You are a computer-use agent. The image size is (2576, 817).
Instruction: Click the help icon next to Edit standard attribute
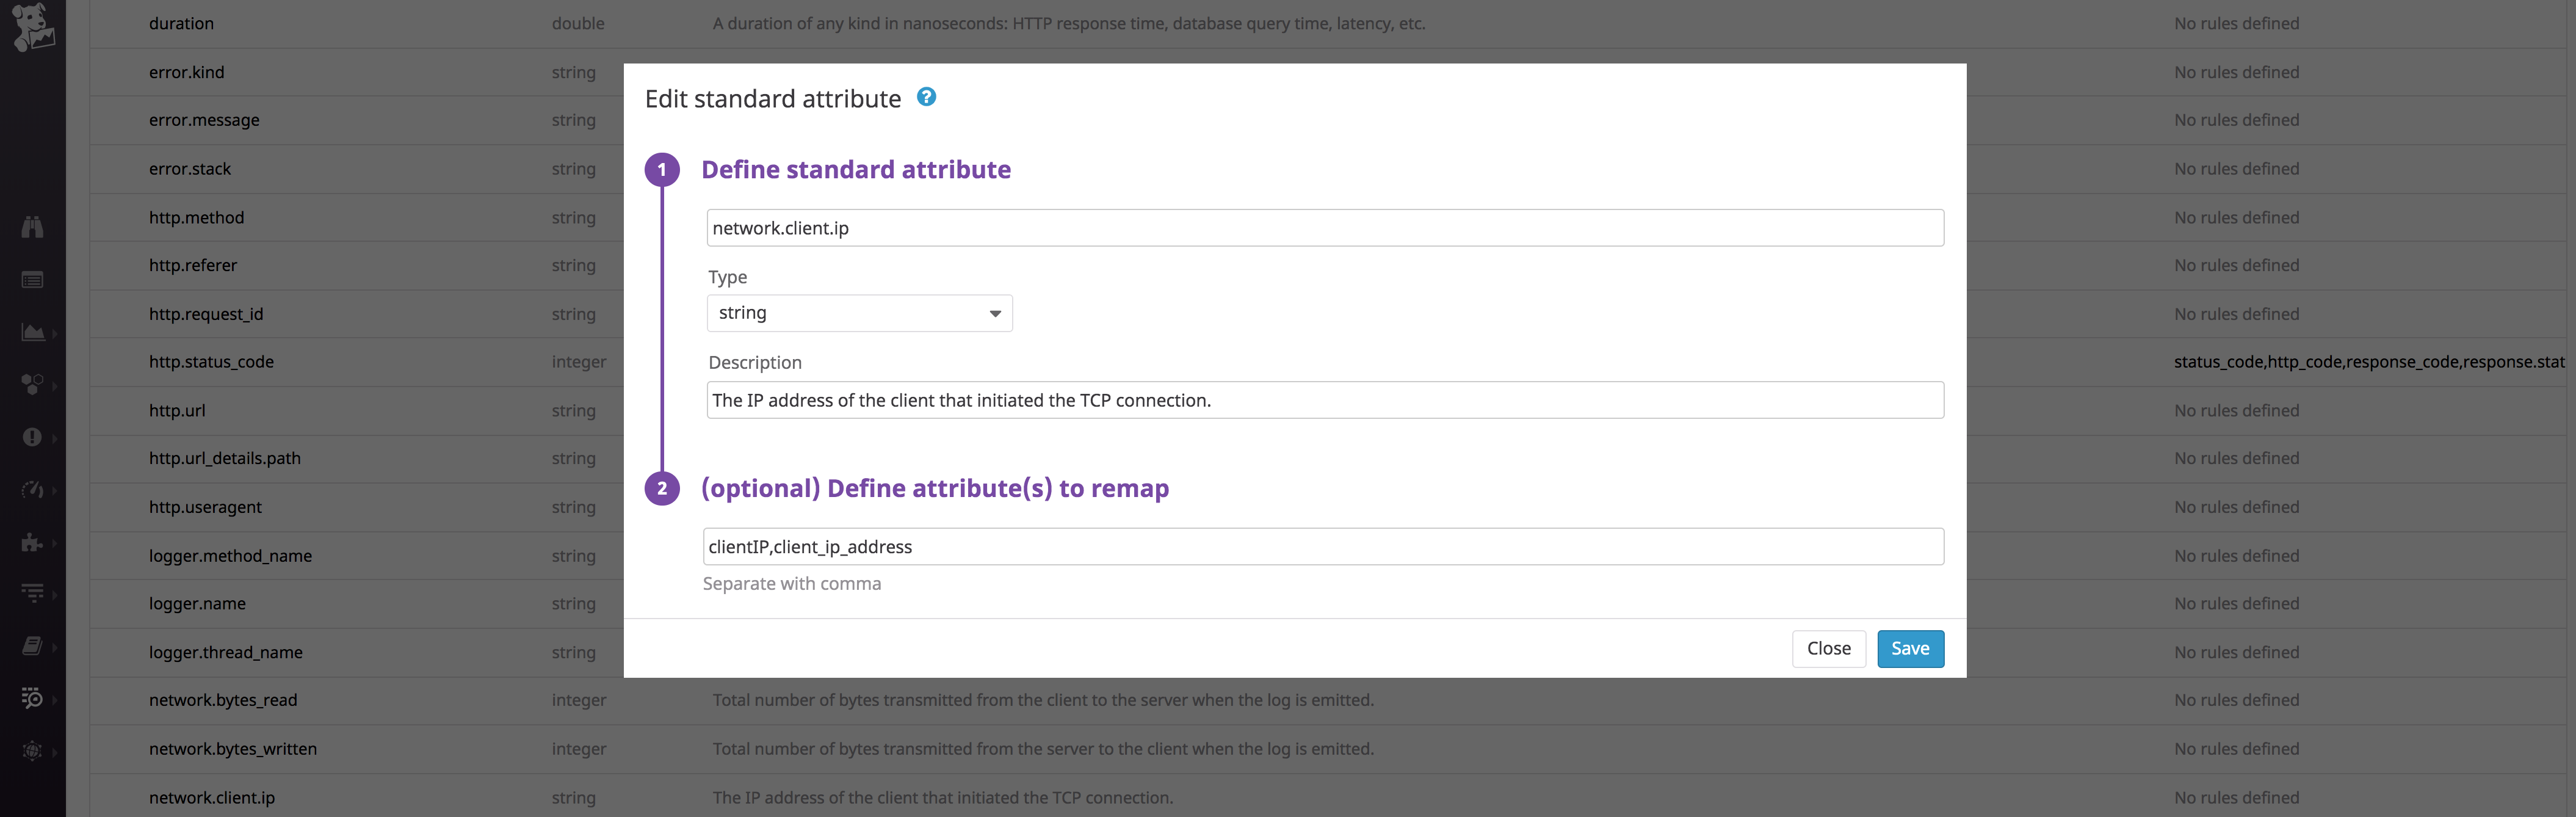(926, 97)
